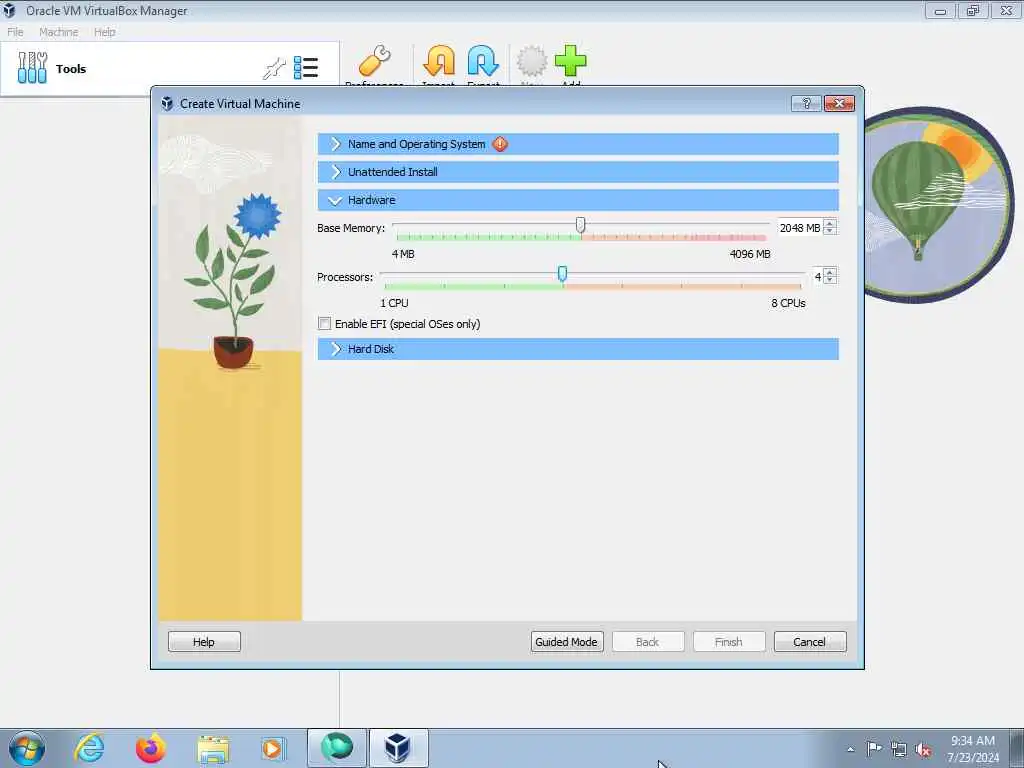The image size is (1024, 768).
Task: Click the Show desktop strip by the clock
Action: click(x=1016, y=748)
